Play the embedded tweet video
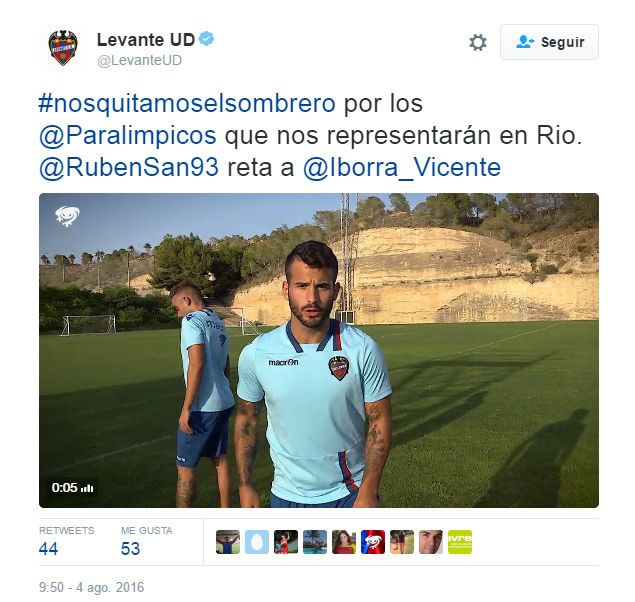The height and width of the screenshot is (602, 635). pos(319,350)
